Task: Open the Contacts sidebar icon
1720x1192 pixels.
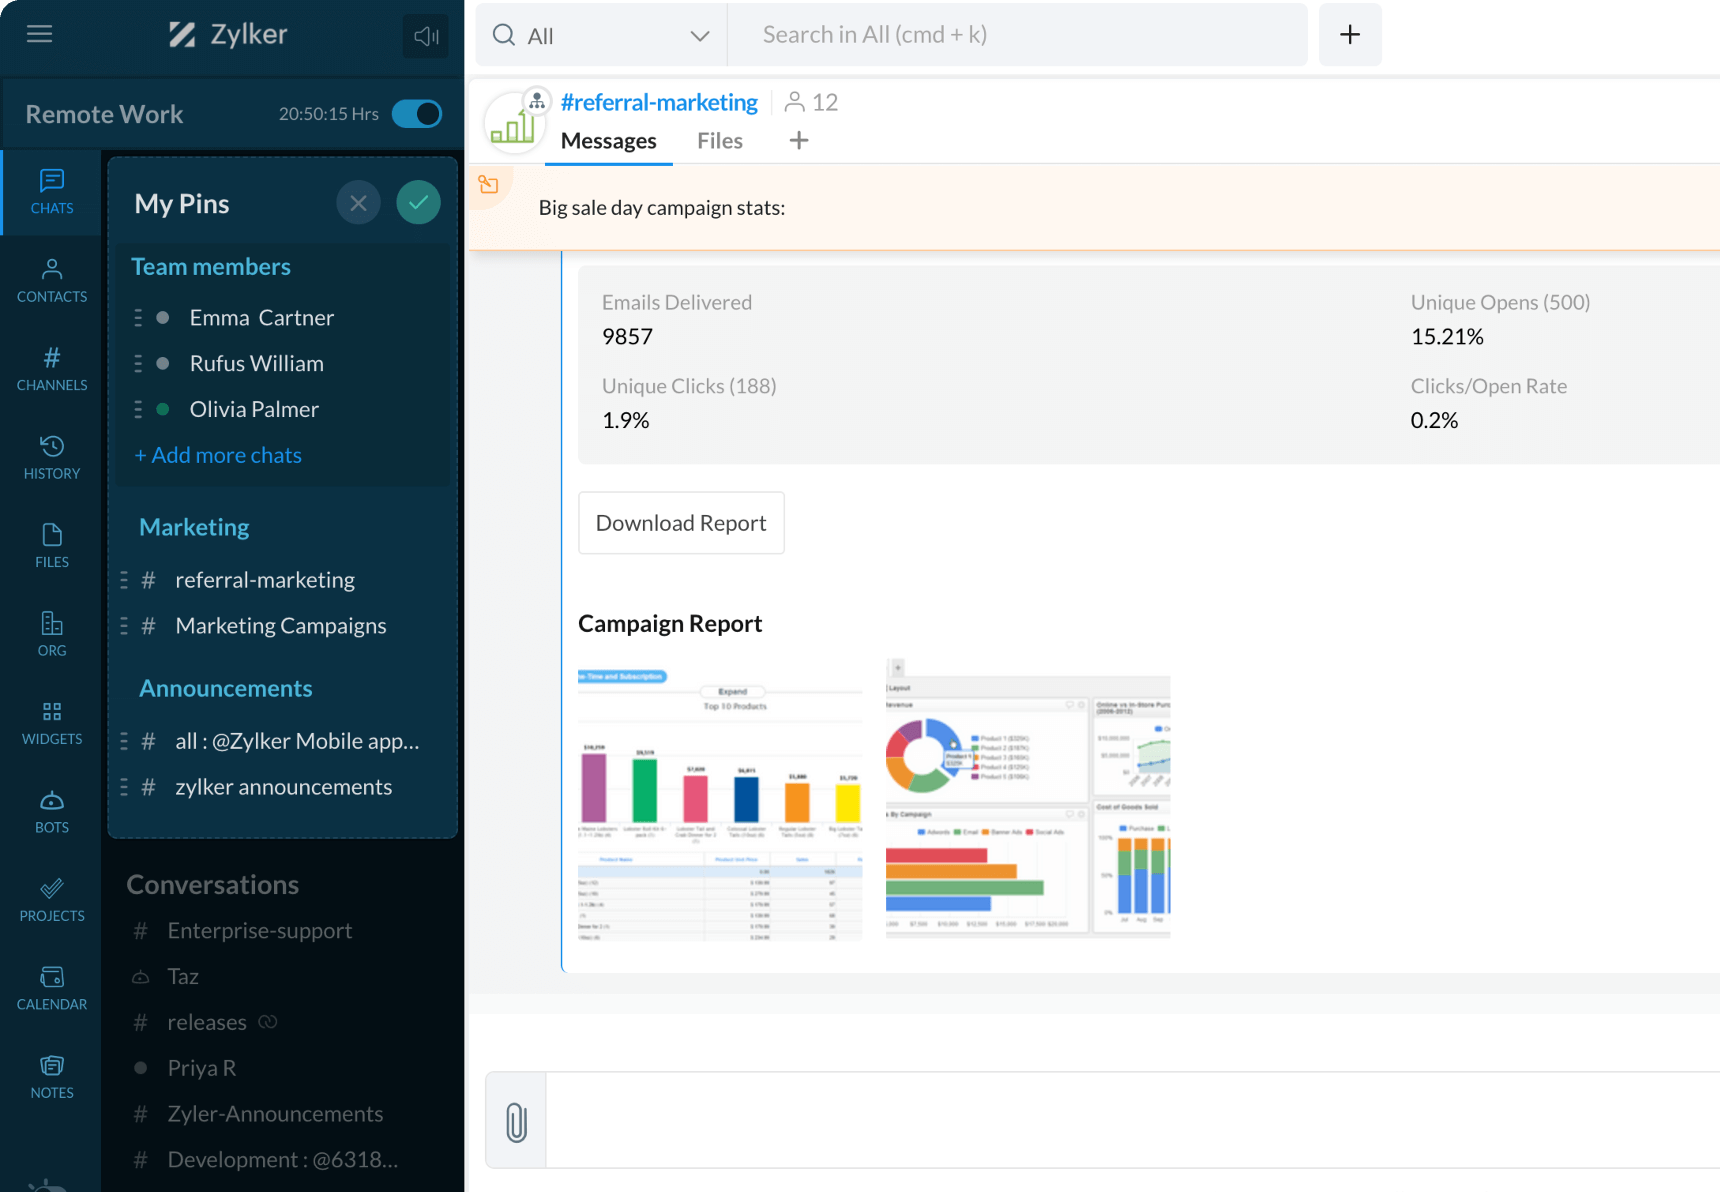Action: 51,280
